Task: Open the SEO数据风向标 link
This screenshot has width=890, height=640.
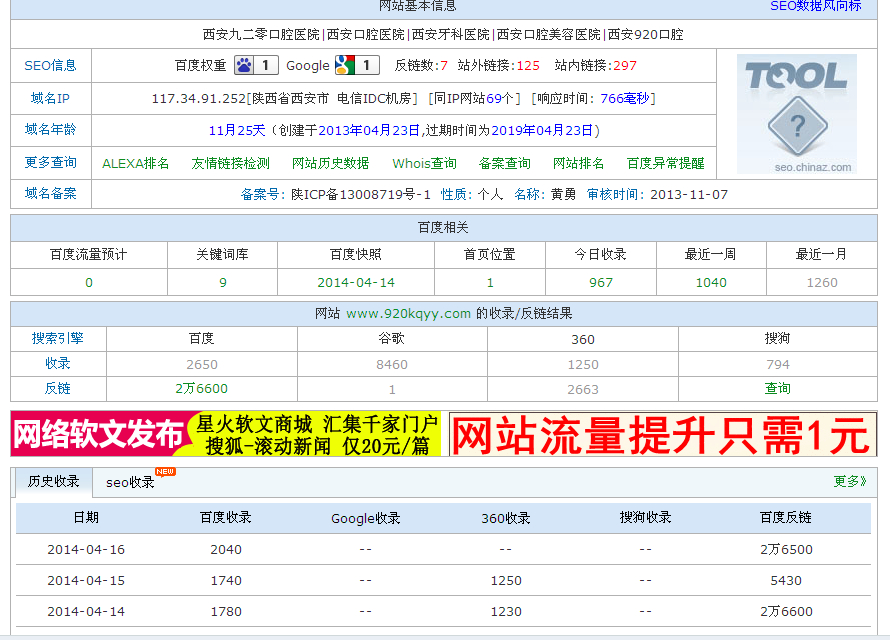Action: 816,6
